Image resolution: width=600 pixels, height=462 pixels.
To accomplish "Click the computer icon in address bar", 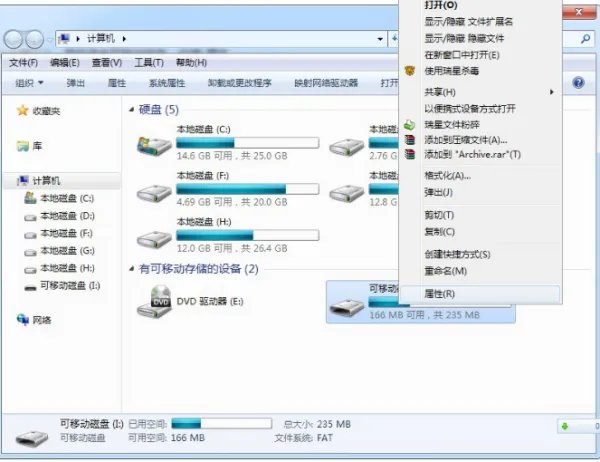I will [64, 38].
